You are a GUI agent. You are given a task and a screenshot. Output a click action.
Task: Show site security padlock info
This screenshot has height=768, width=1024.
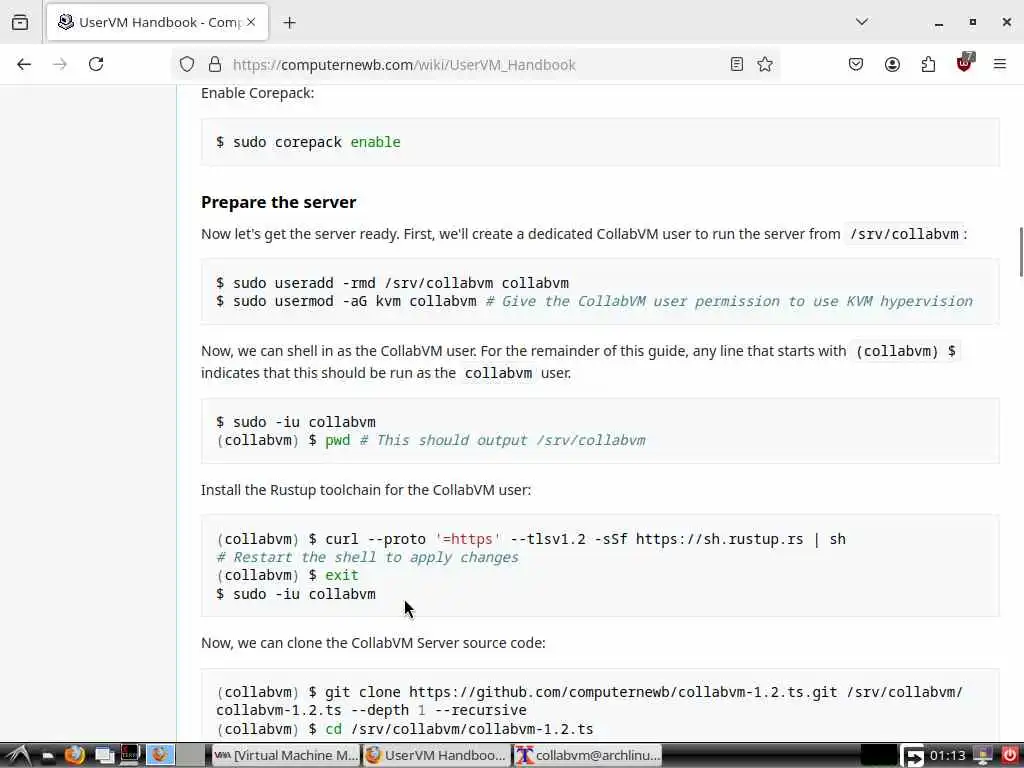[x=215, y=64]
